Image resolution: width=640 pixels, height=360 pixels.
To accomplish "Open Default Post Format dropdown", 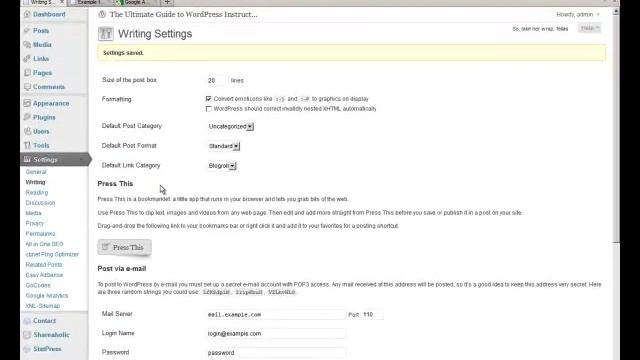I will tap(224, 146).
